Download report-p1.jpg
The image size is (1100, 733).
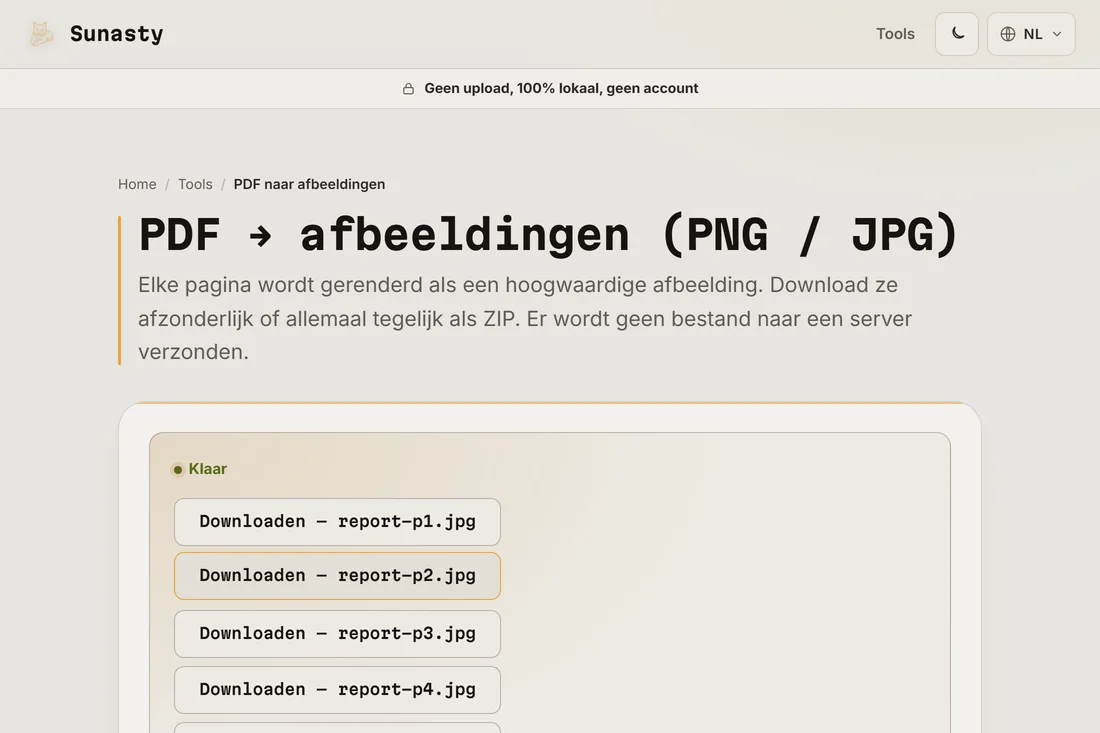pyautogui.click(x=337, y=522)
